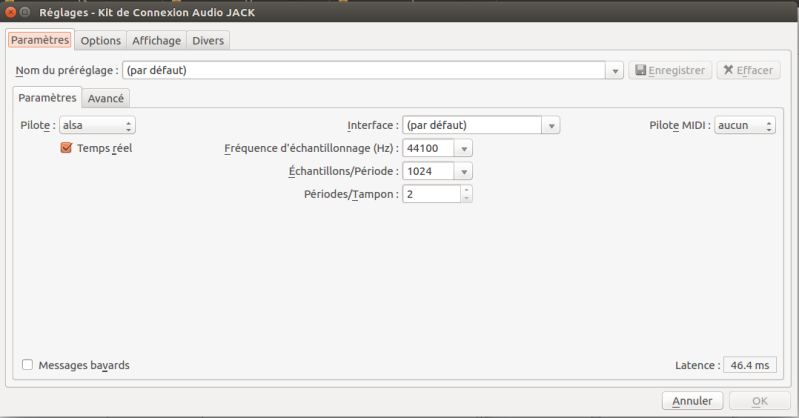The width and height of the screenshot is (799, 418).
Task: Decrease Périodes/Tampon with the down arrow
Action: pos(466,198)
